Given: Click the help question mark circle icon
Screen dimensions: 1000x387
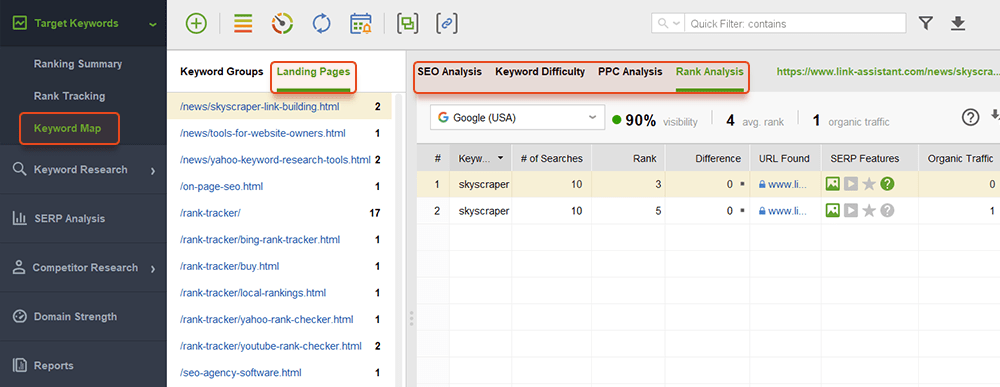Looking at the screenshot, I should (x=970, y=117).
